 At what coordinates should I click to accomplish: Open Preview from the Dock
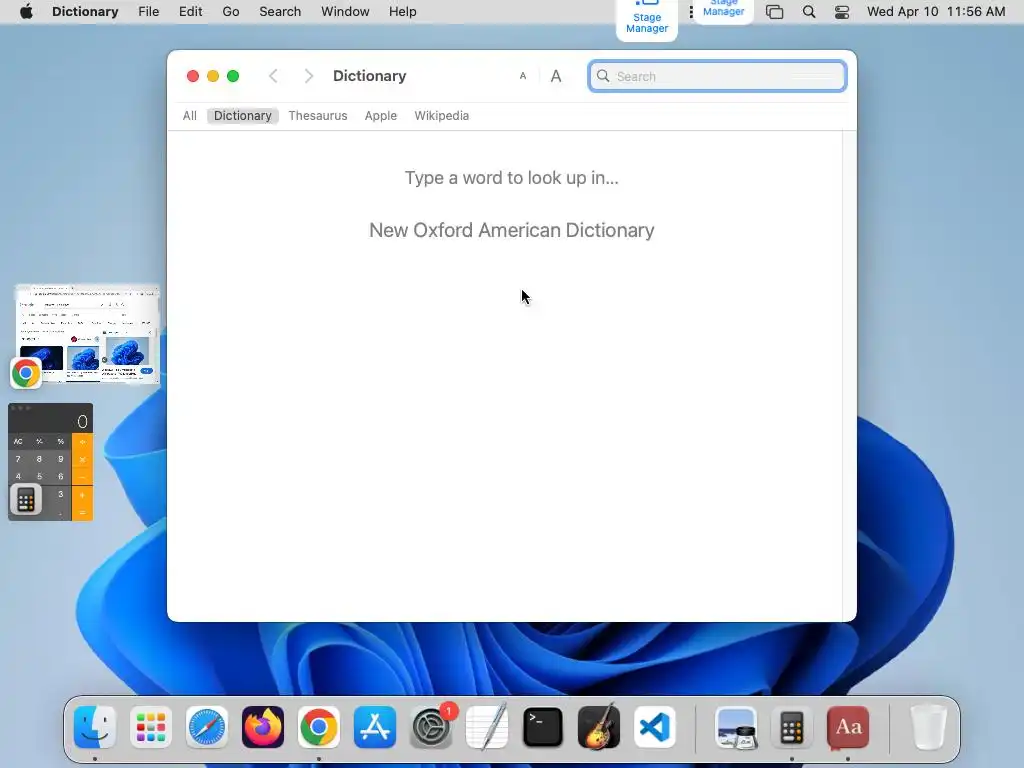[736, 727]
